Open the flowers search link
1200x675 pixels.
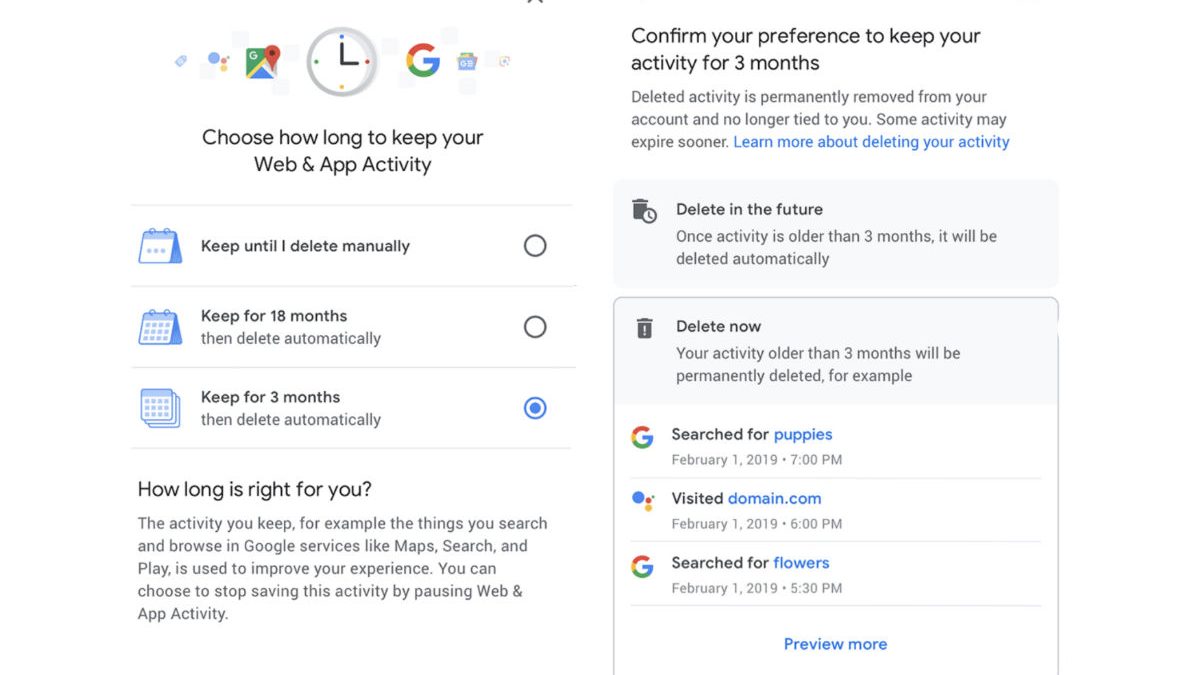point(801,563)
